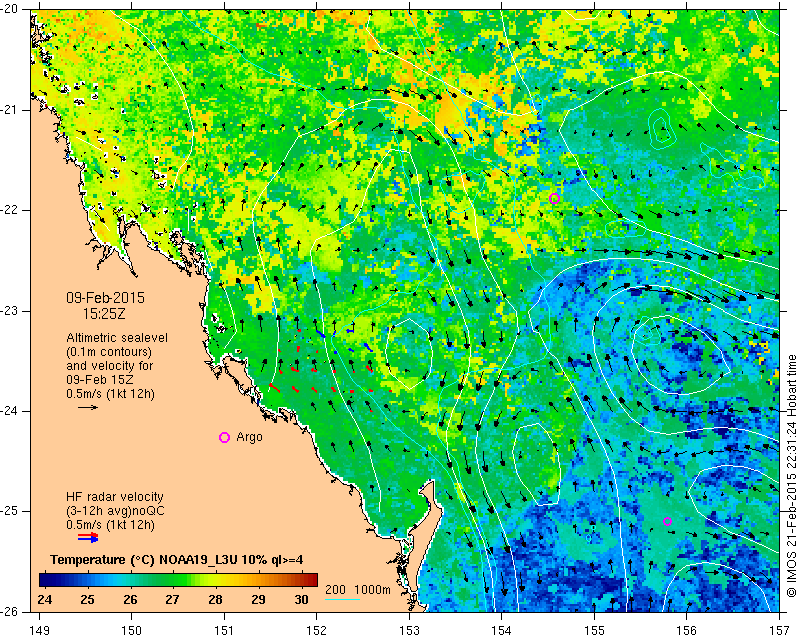Click the 'Altimetric sealevel' label
The height and width of the screenshot is (640, 800).
pyautogui.click(x=117, y=338)
